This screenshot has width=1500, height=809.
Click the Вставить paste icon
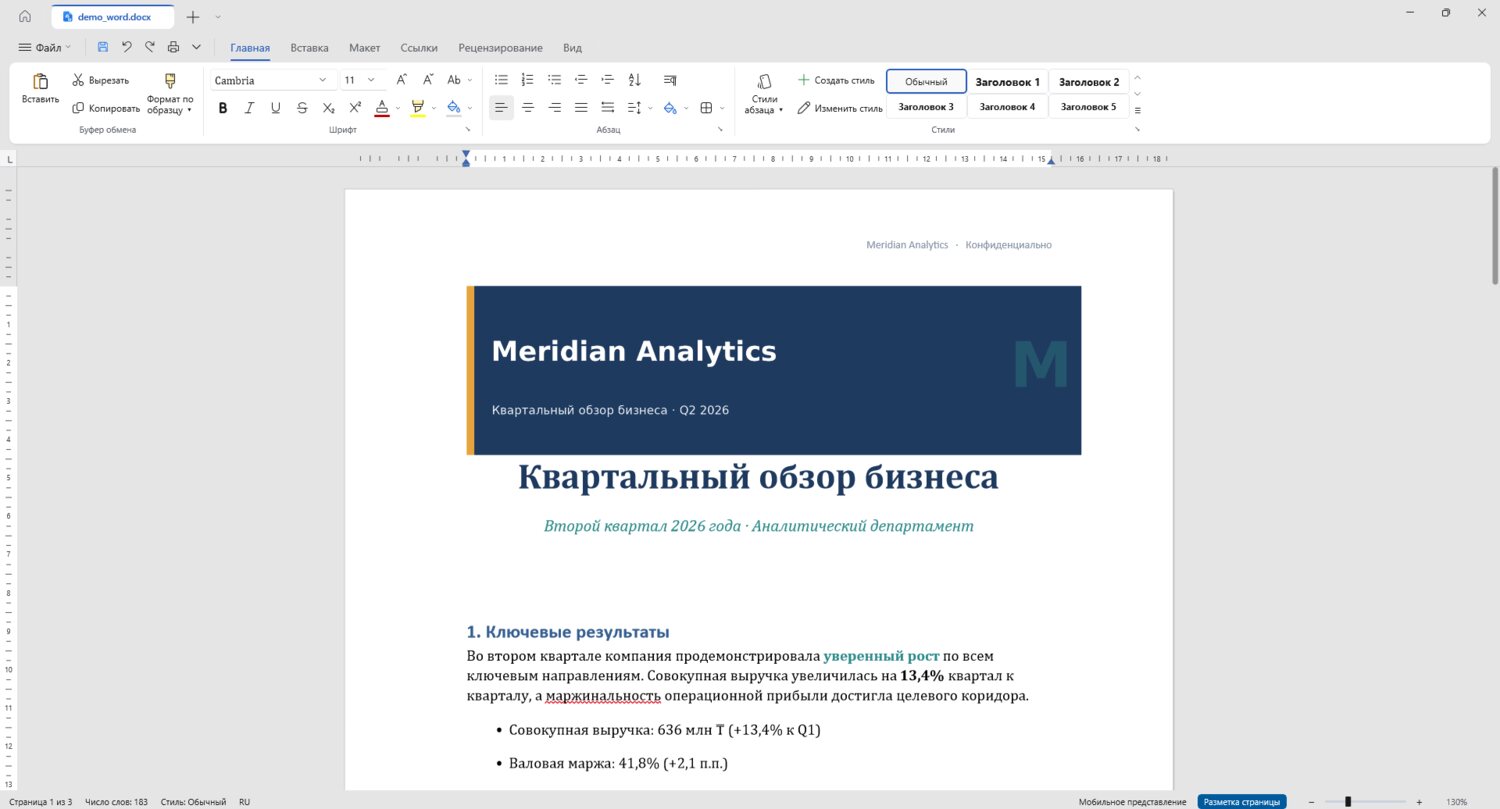click(x=40, y=82)
